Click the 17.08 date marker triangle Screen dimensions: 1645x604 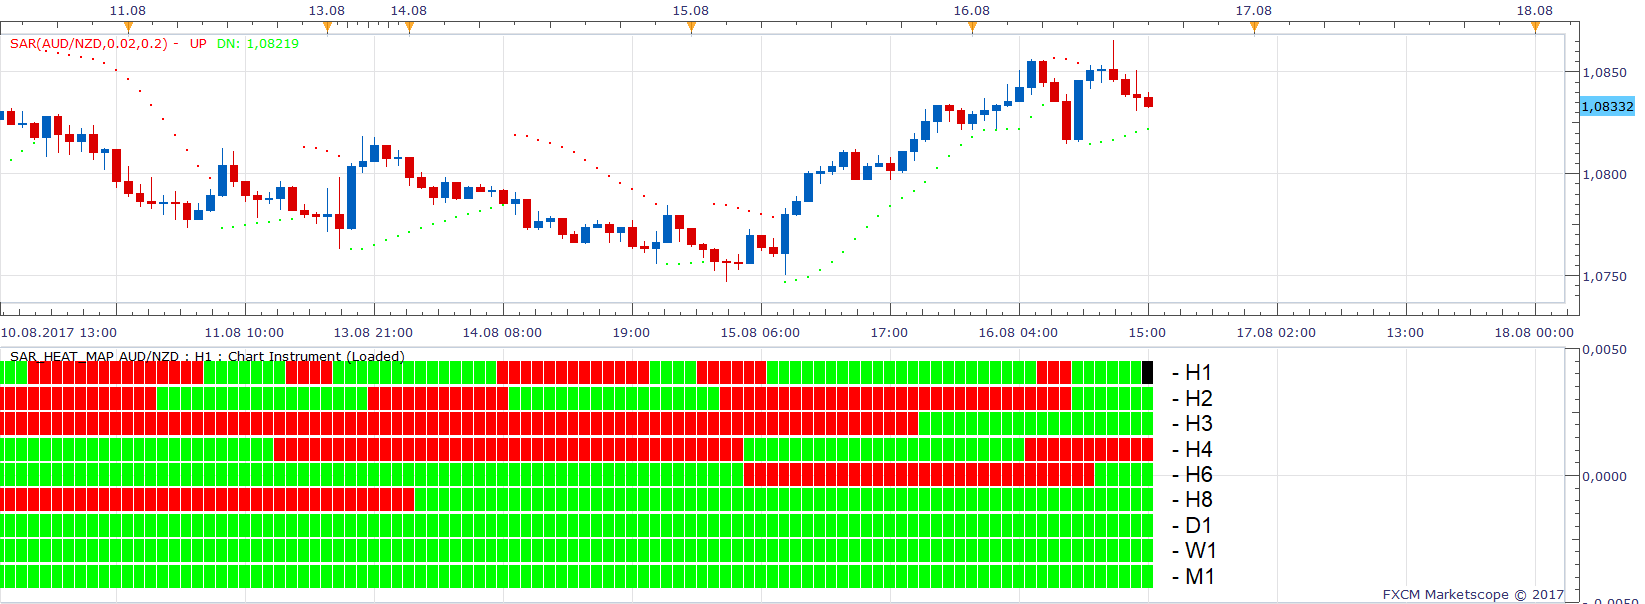[x=1254, y=27]
